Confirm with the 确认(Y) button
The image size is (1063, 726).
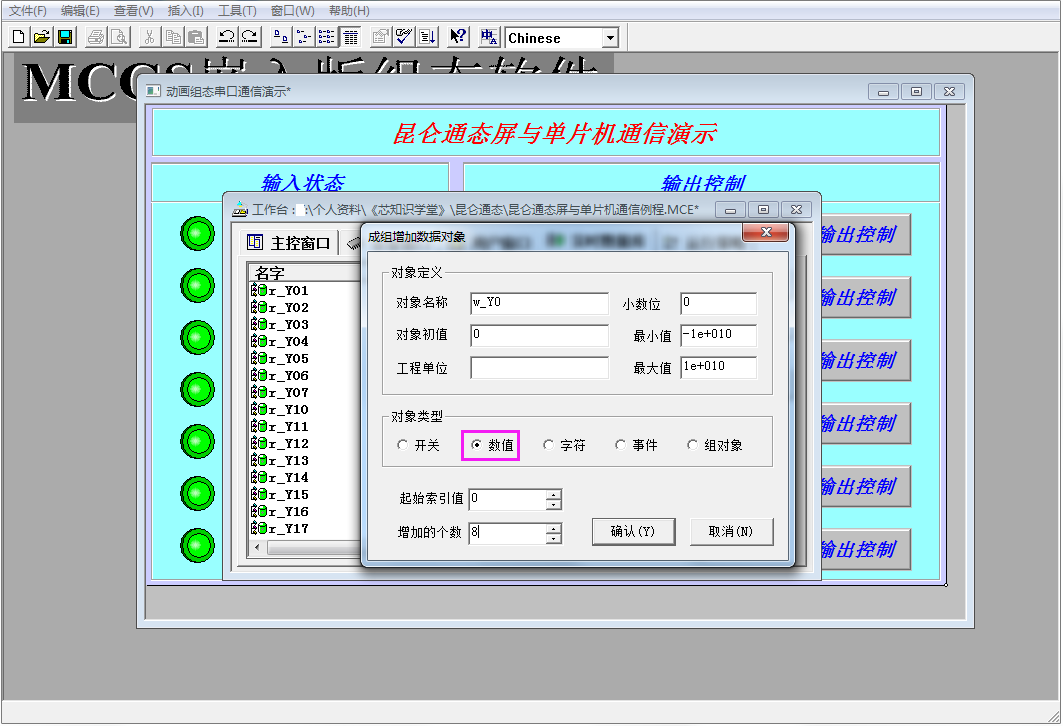[x=634, y=531]
